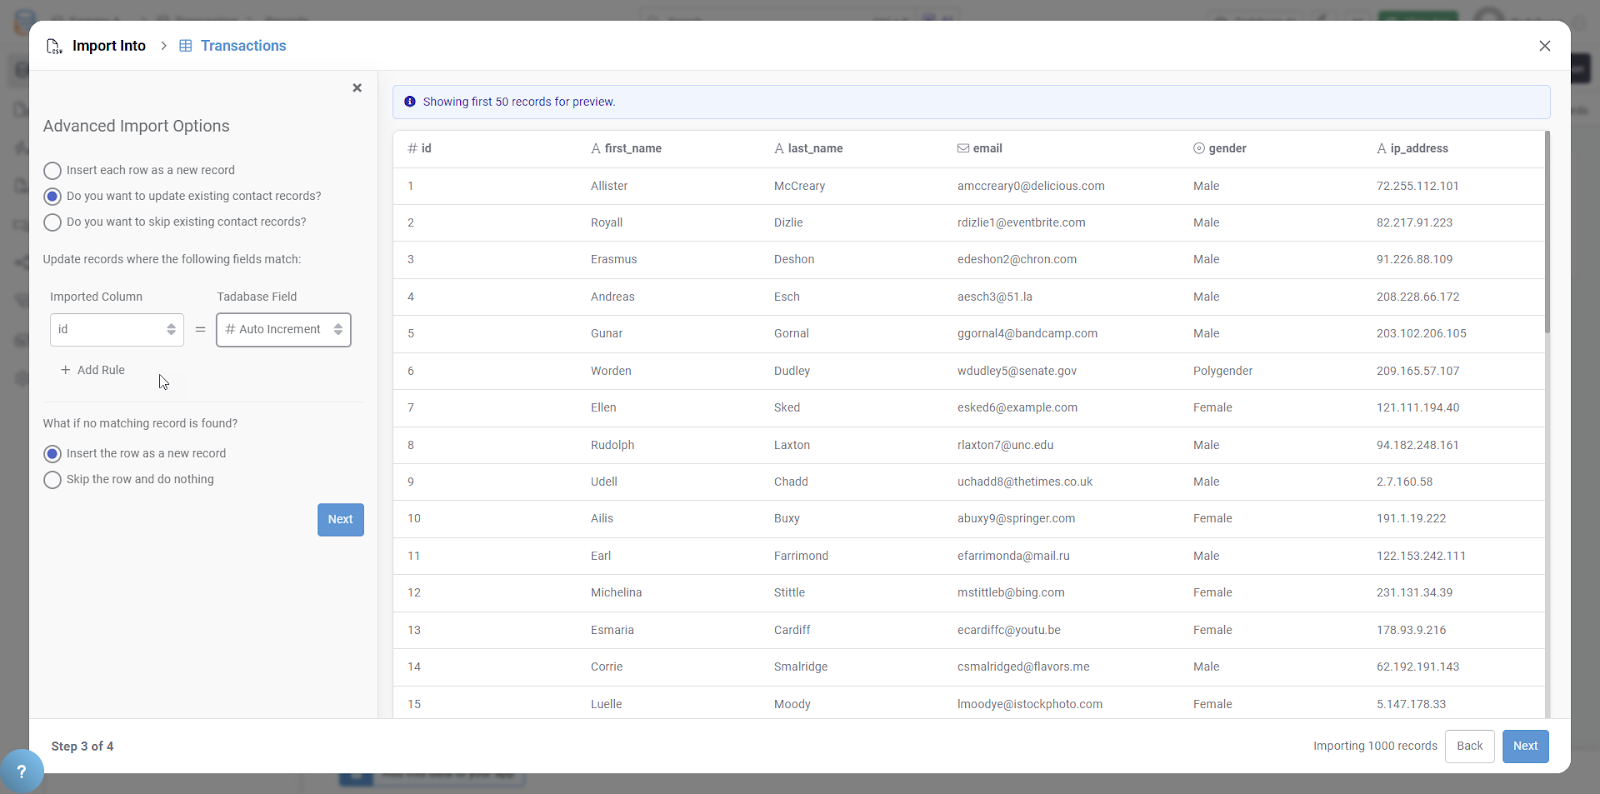The width and height of the screenshot is (1600, 794).
Task: Select Insert each row as new record
Action: point(53,171)
